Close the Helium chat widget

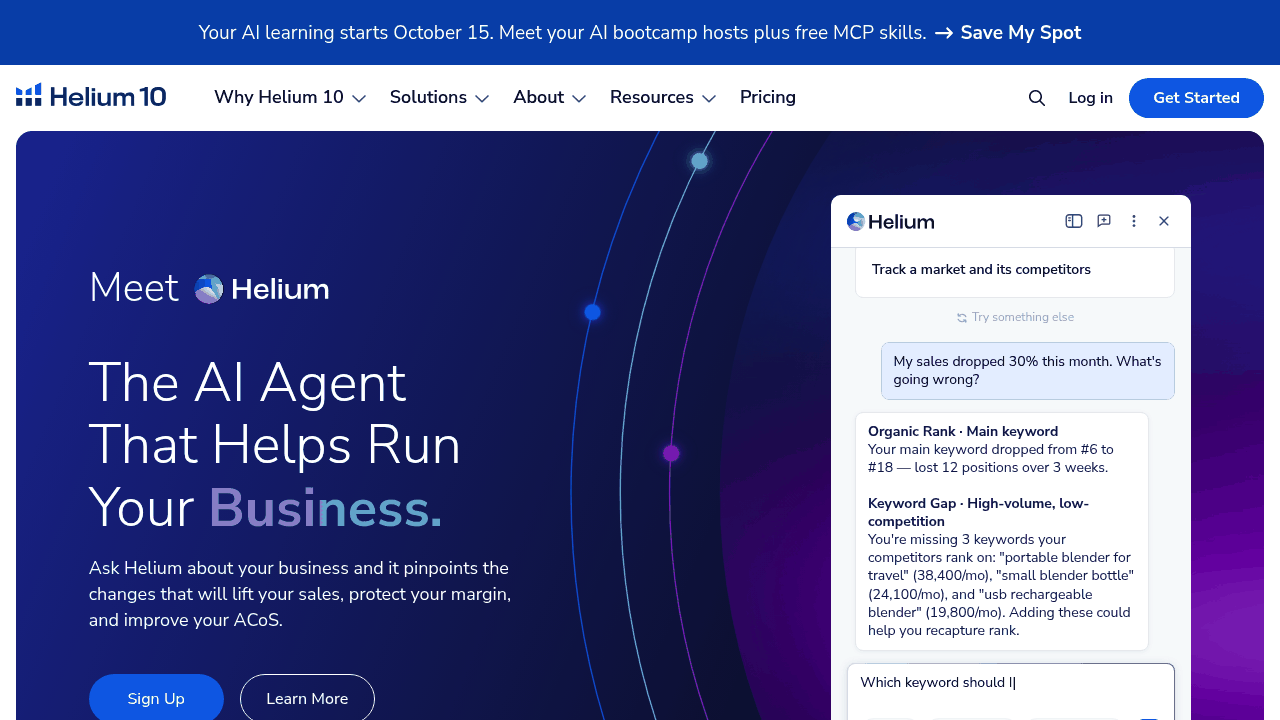(x=1164, y=221)
